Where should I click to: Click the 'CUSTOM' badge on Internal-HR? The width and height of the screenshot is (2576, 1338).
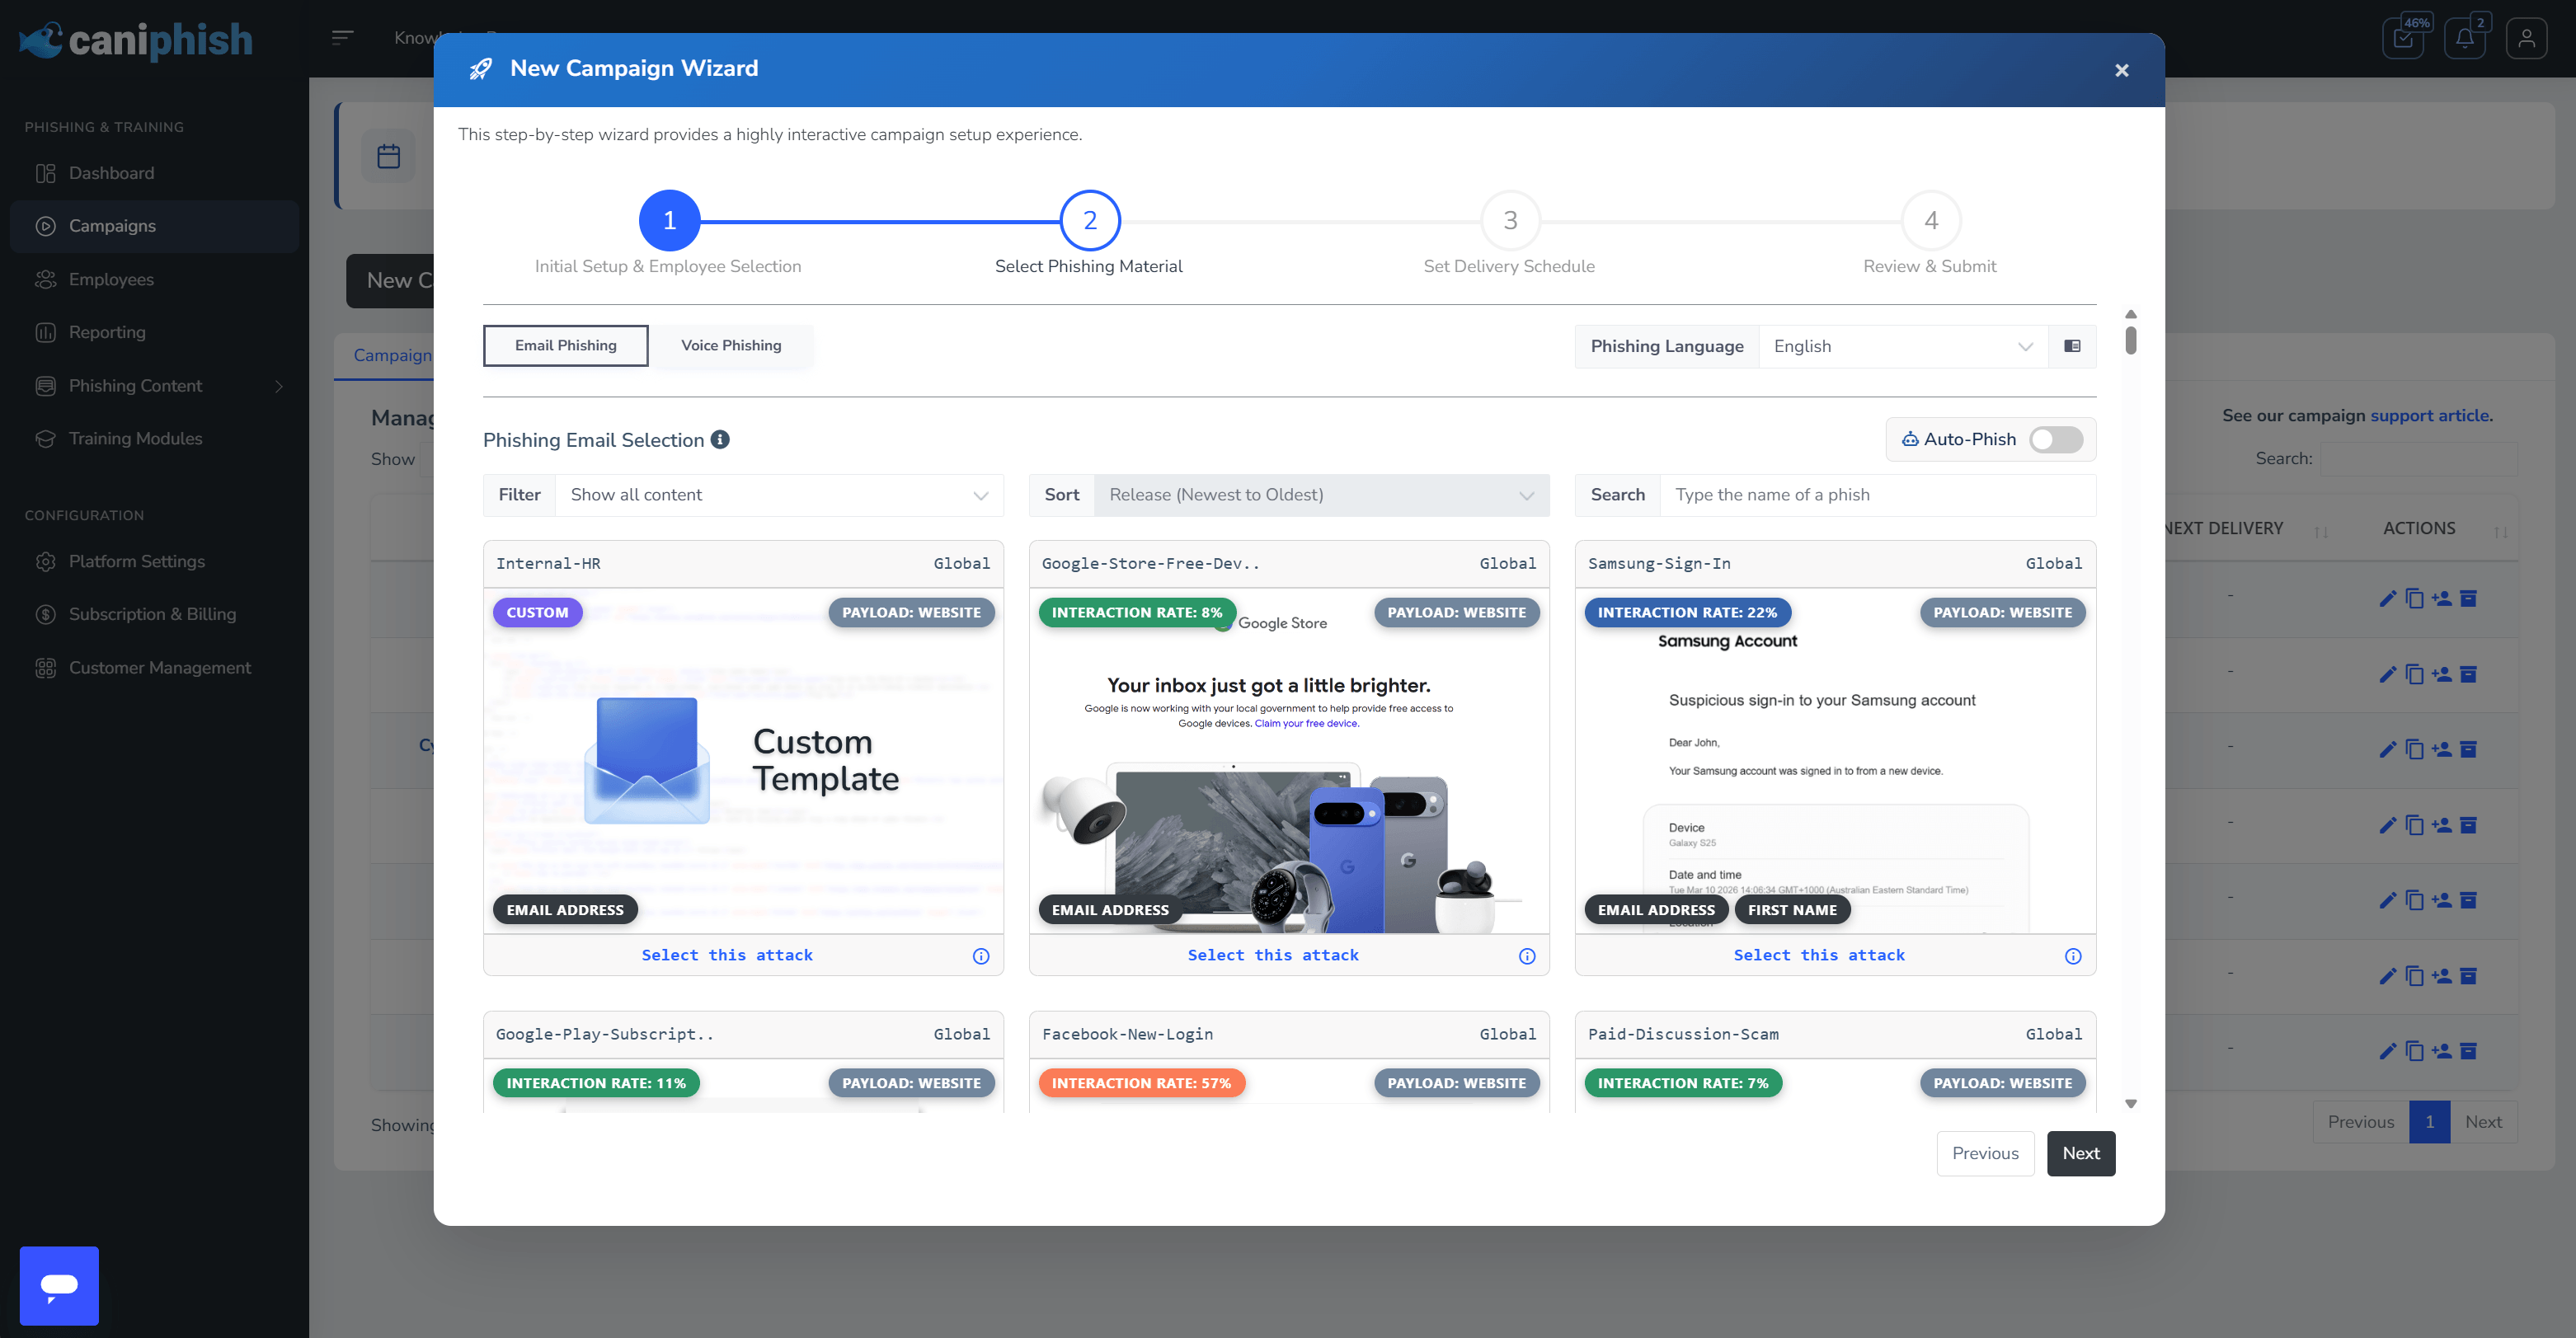537,612
